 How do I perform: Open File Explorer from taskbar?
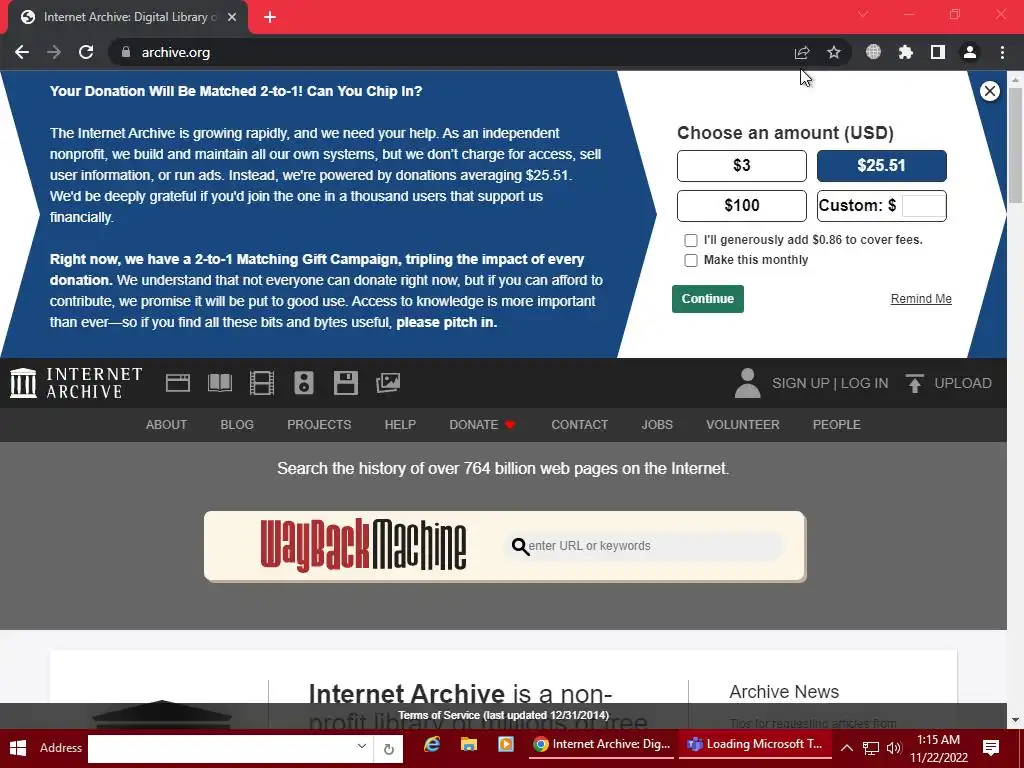[469, 744]
